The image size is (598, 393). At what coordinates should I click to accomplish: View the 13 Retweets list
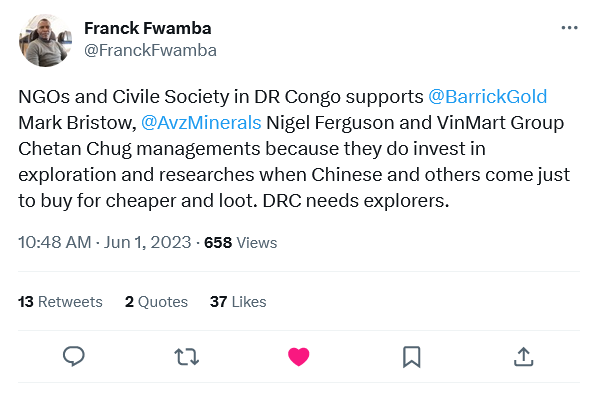coord(60,302)
